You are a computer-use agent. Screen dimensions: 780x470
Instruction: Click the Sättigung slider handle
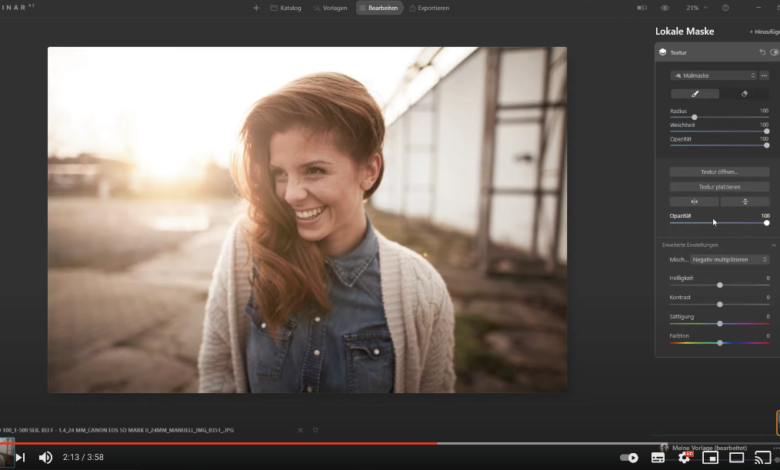pyautogui.click(x=719, y=323)
